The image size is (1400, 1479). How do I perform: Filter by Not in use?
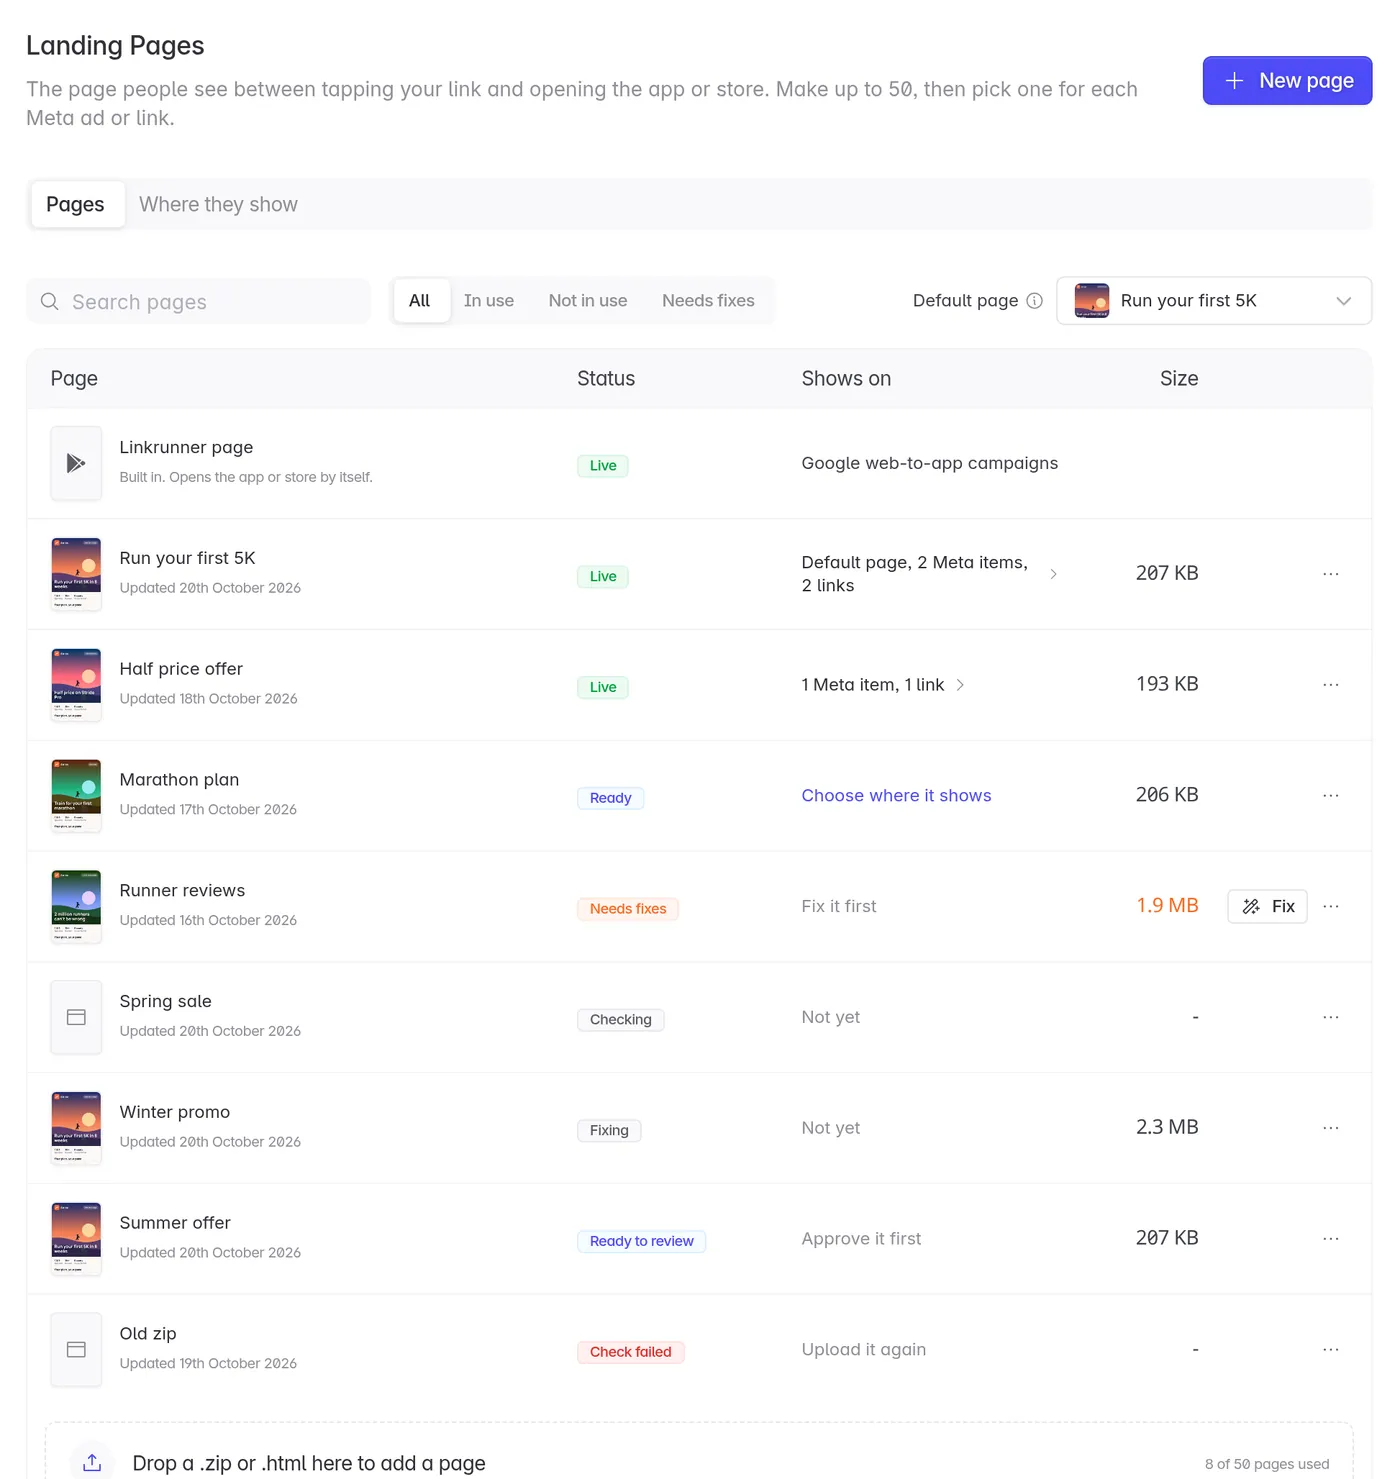tap(588, 301)
